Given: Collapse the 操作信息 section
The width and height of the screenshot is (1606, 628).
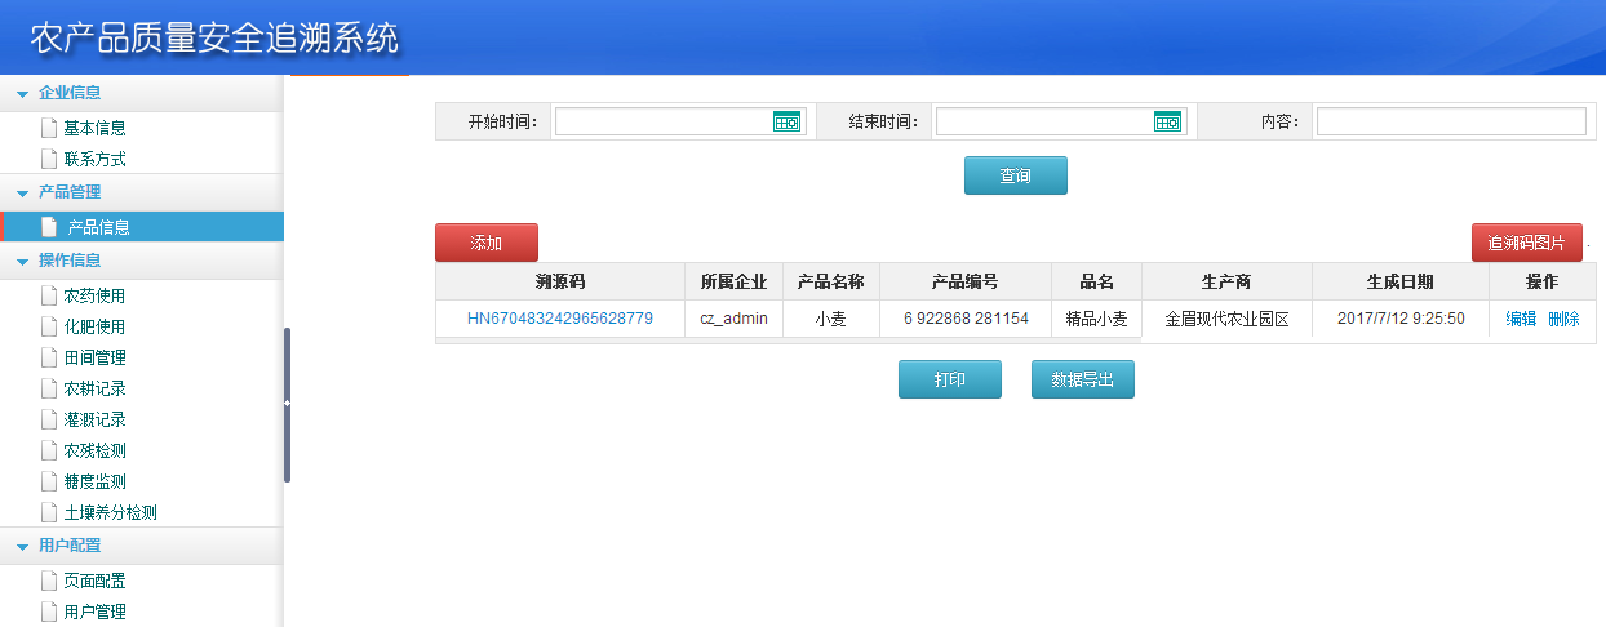Looking at the screenshot, I should tap(23, 262).
